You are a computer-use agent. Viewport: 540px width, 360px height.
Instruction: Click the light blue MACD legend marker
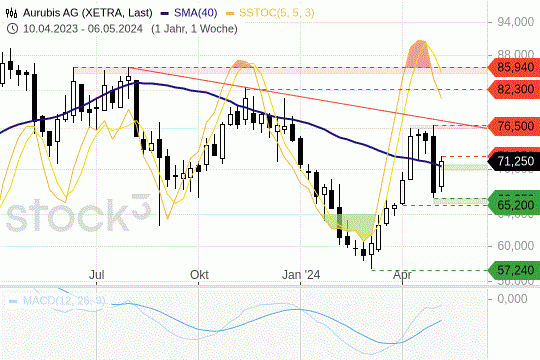coord(13,301)
